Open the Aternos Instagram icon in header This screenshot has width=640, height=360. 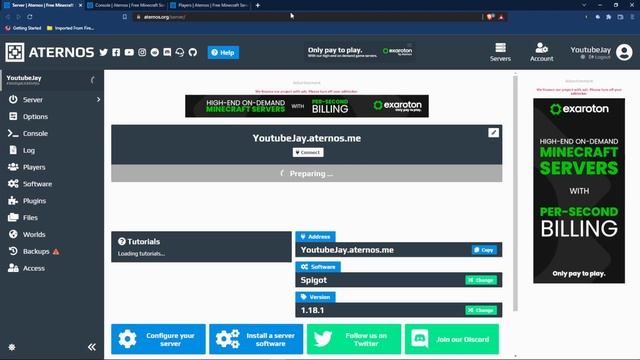(x=142, y=52)
